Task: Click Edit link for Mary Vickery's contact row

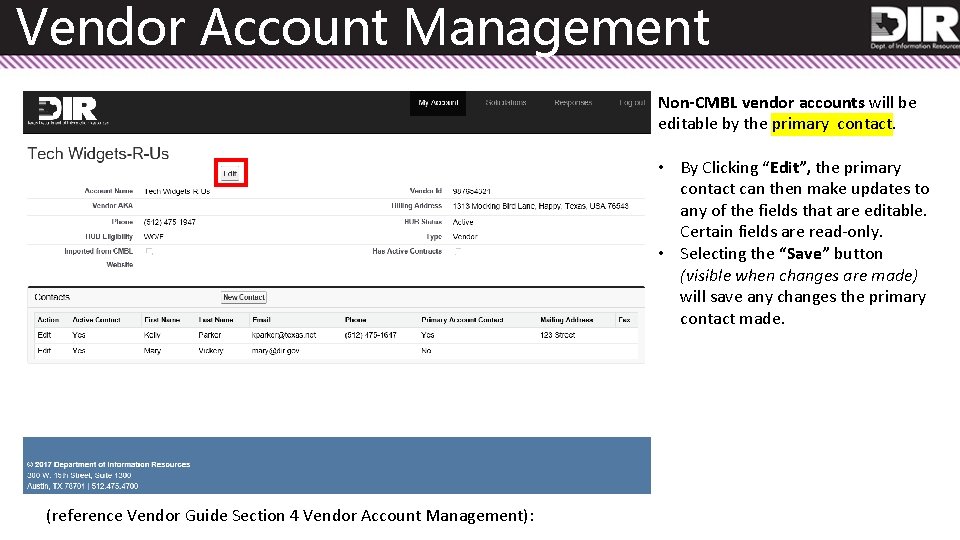Action: [44, 351]
